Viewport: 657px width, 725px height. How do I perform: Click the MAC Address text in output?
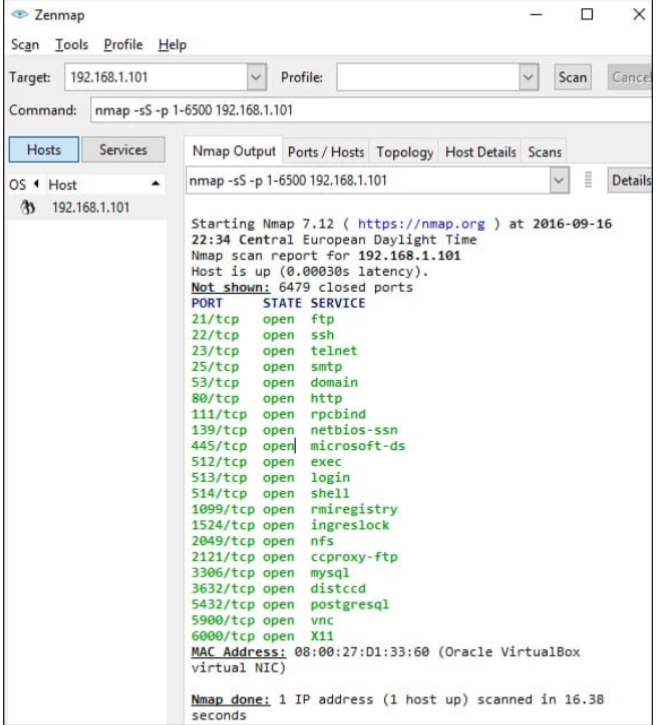[x=239, y=652]
